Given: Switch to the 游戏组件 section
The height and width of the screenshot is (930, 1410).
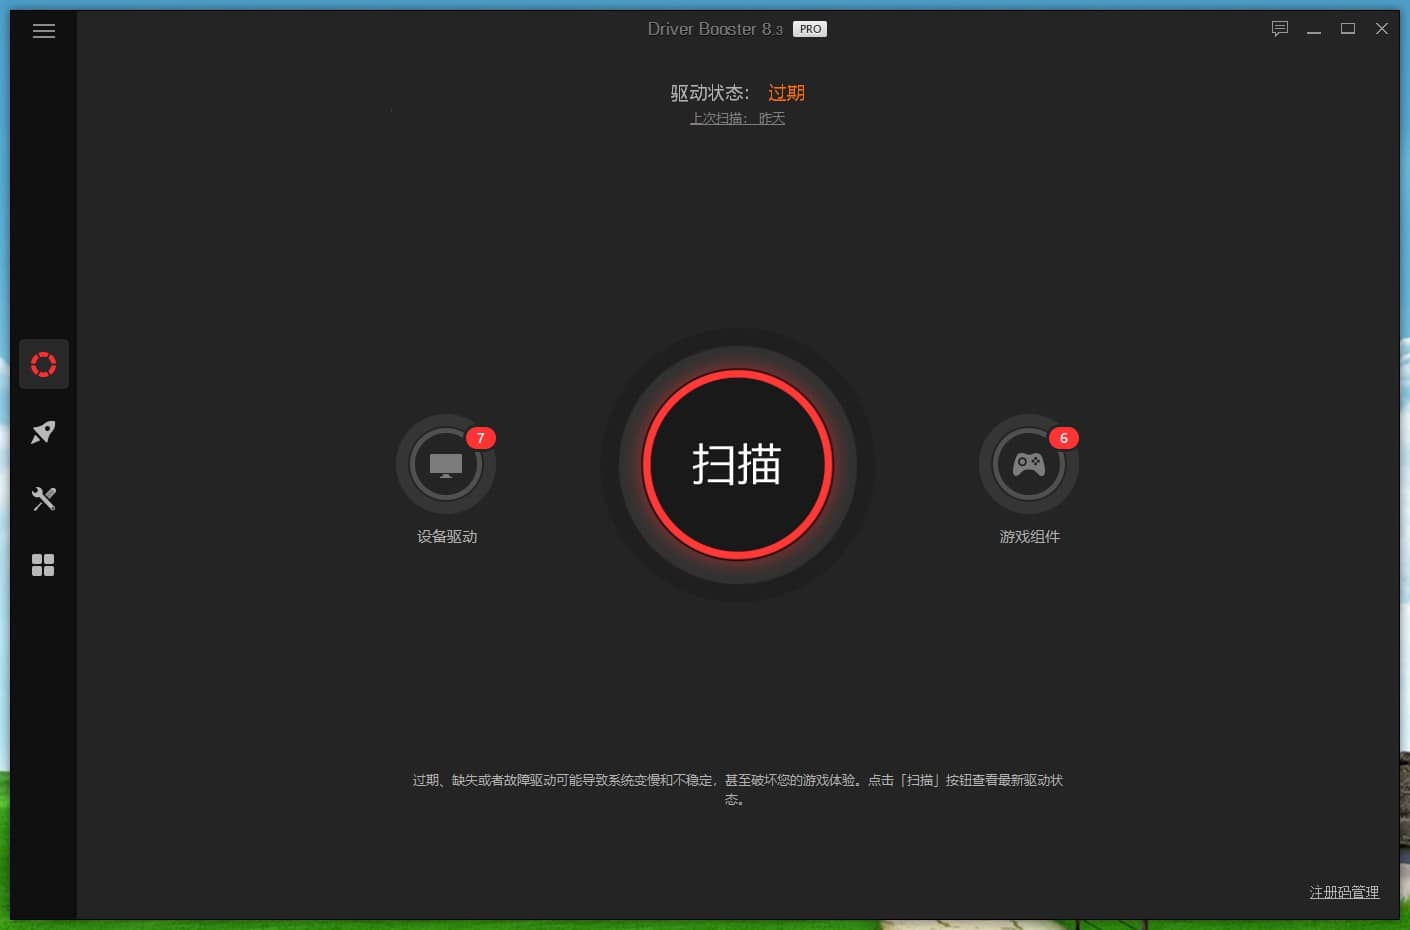Looking at the screenshot, I should tap(1029, 537).
